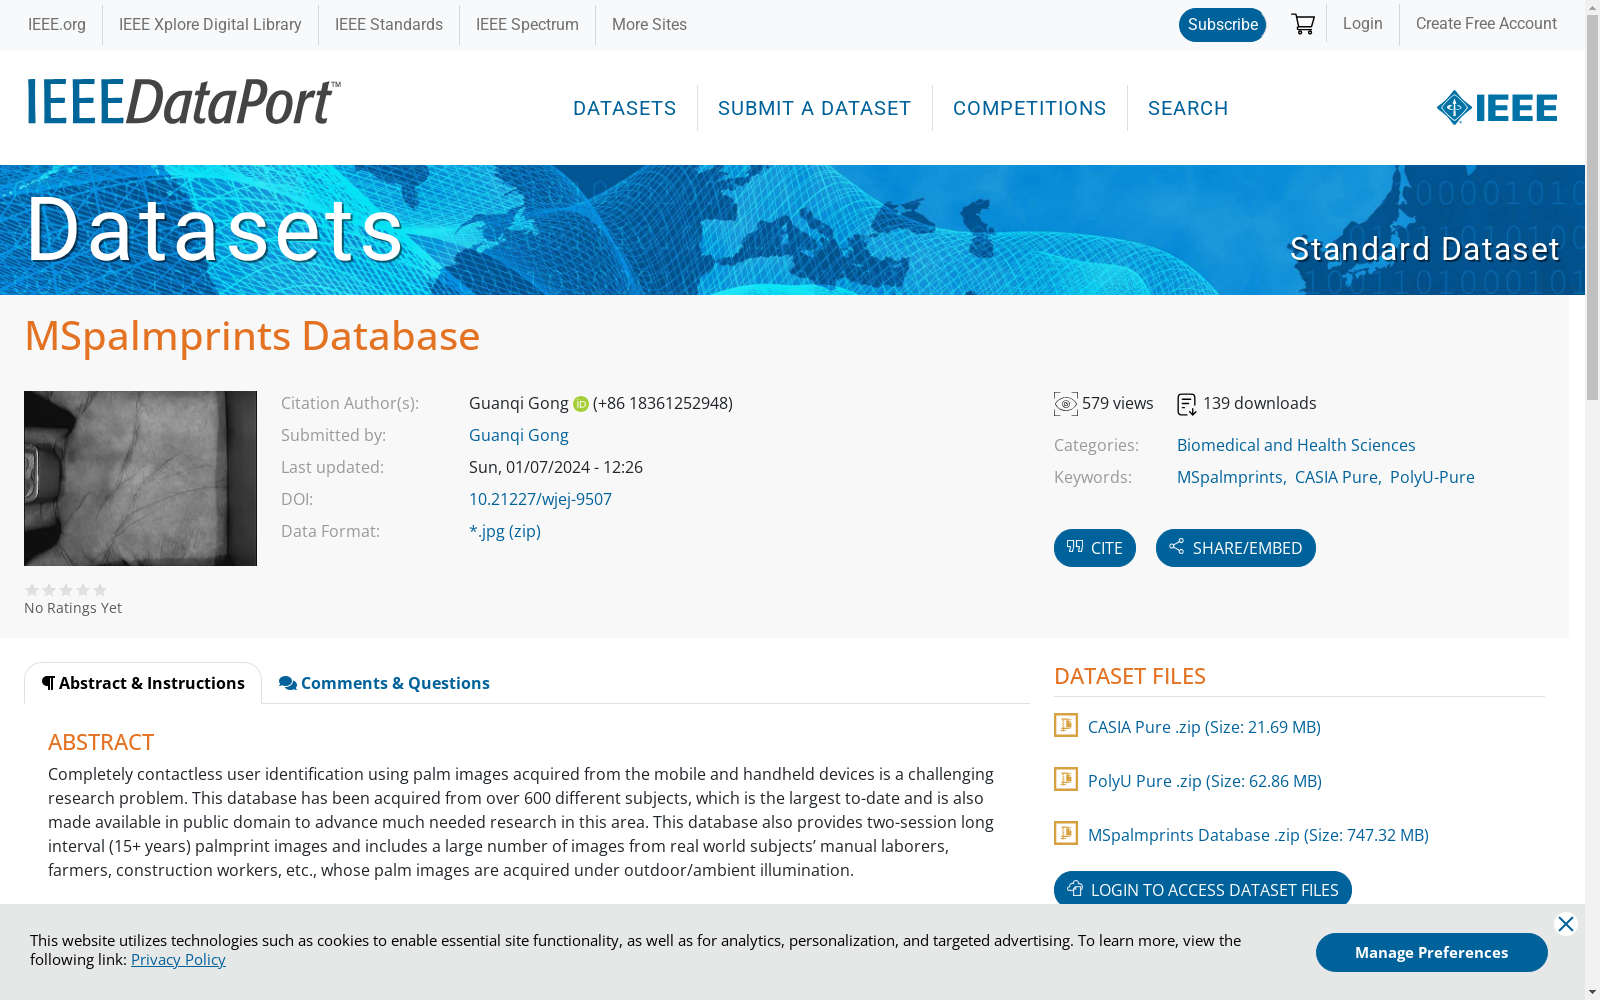1600x1000 pixels.
Task: Rate the dataset with the first star
Action: pyautogui.click(x=32, y=590)
